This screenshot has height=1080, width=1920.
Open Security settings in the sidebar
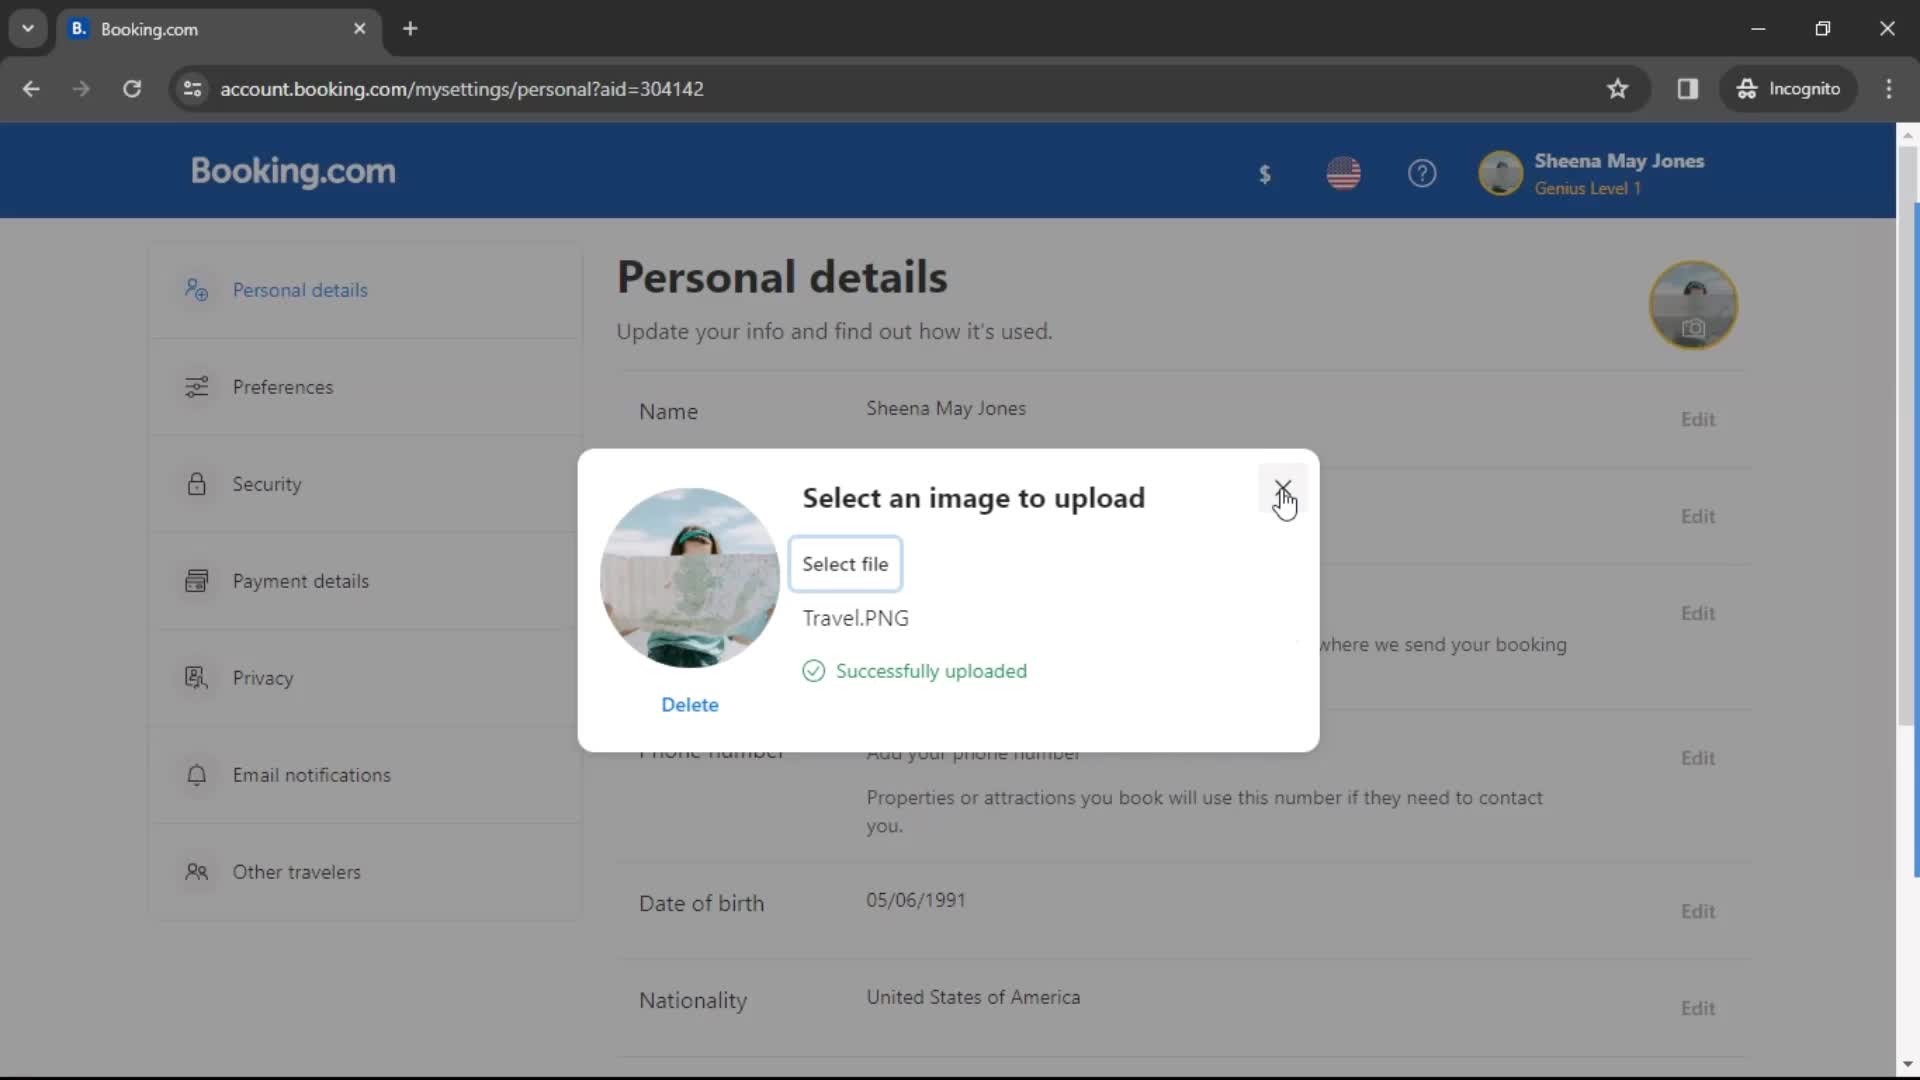point(366,484)
